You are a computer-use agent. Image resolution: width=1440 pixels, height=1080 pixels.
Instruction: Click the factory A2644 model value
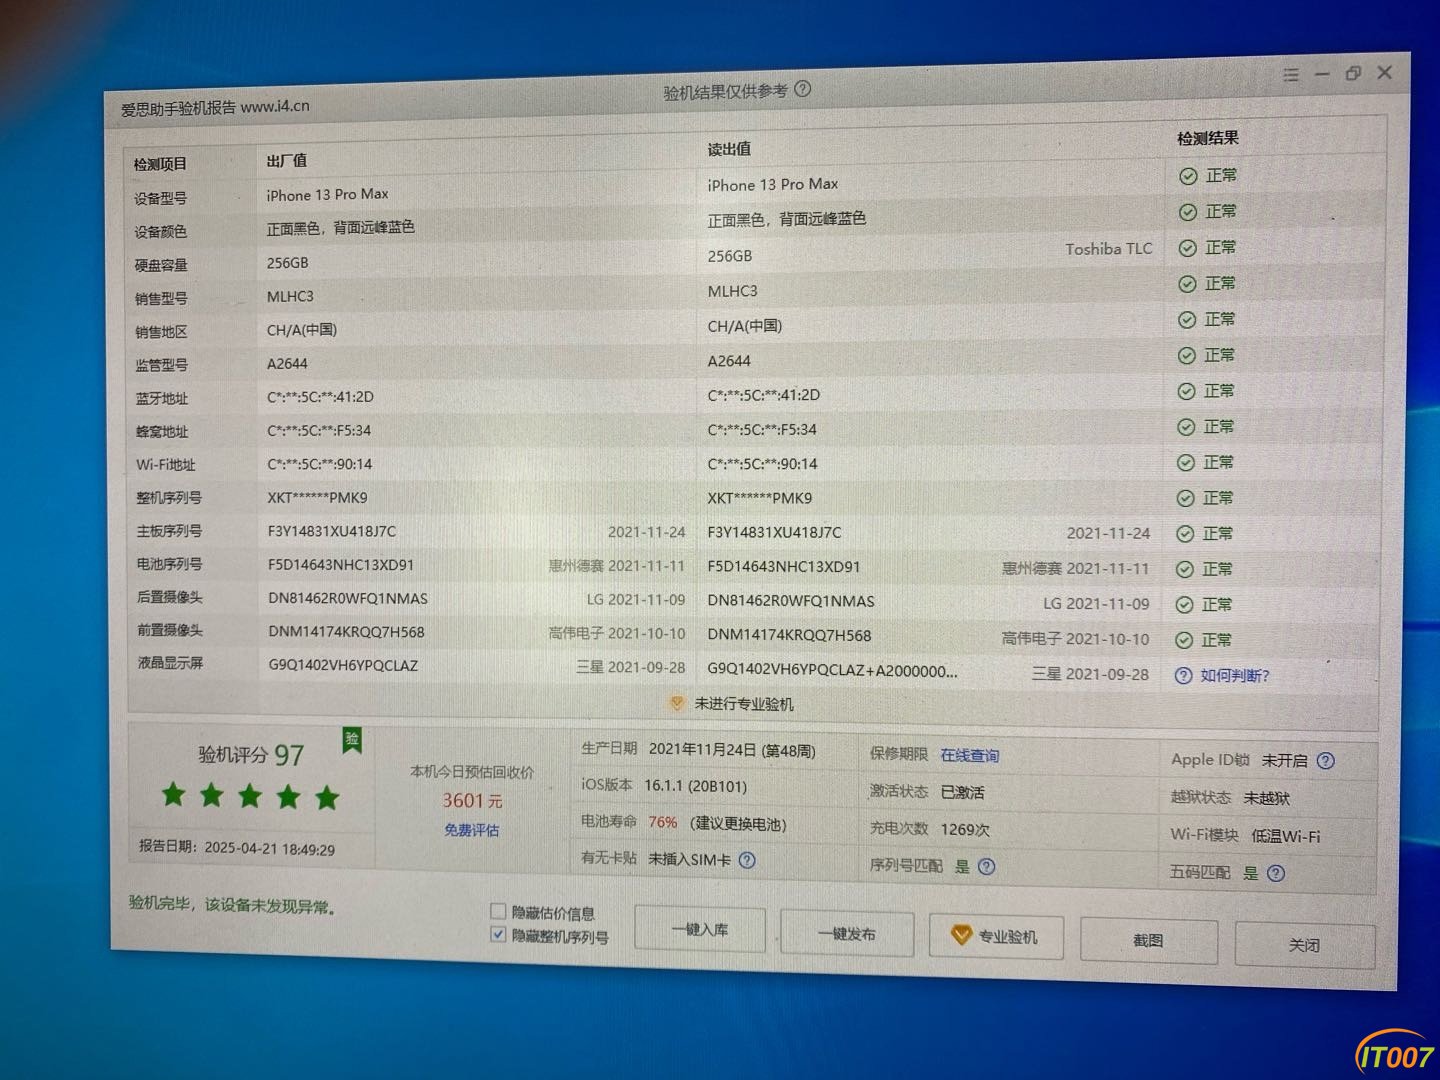pyautogui.click(x=287, y=364)
